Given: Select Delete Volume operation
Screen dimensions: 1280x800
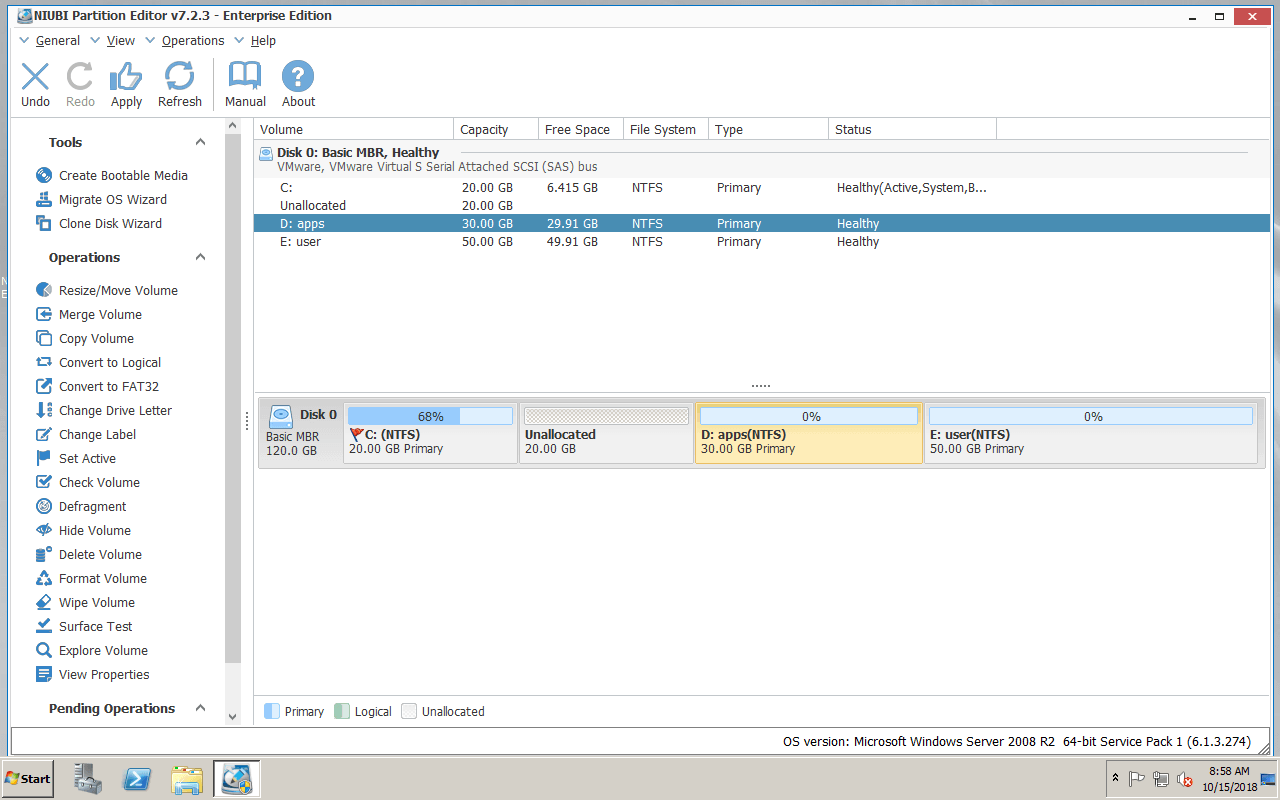Looking at the screenshot, I should pos(89,554).
